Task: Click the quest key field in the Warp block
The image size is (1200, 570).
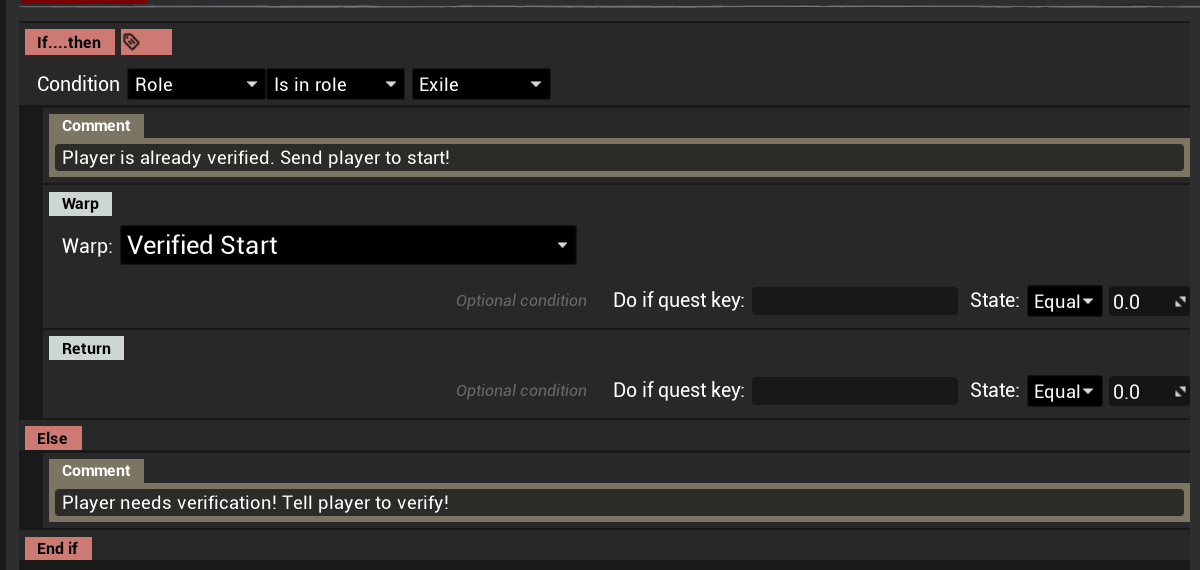Action: point(855,301)
